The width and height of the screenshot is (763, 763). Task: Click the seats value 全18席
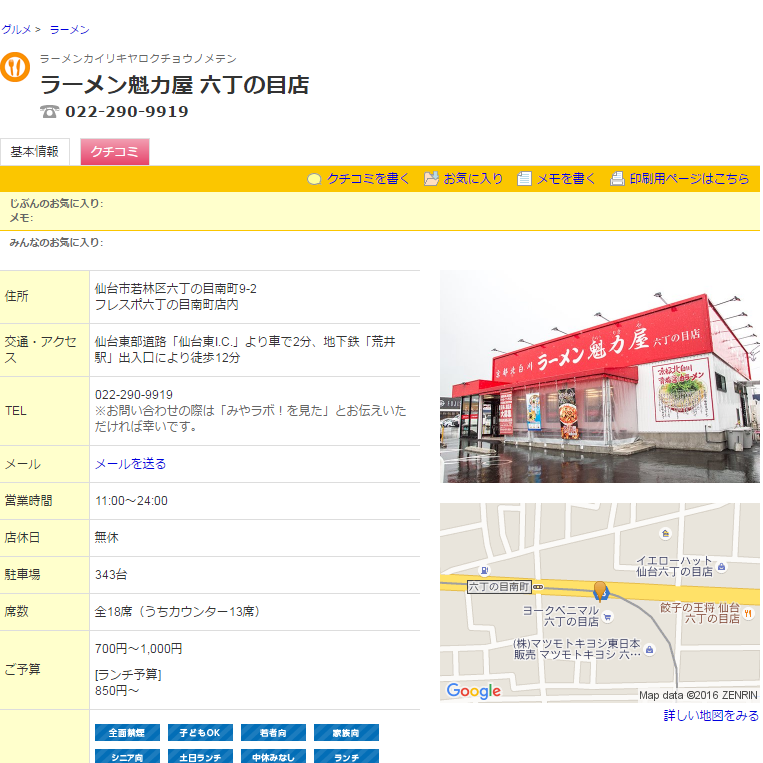(x=113, y=612)
